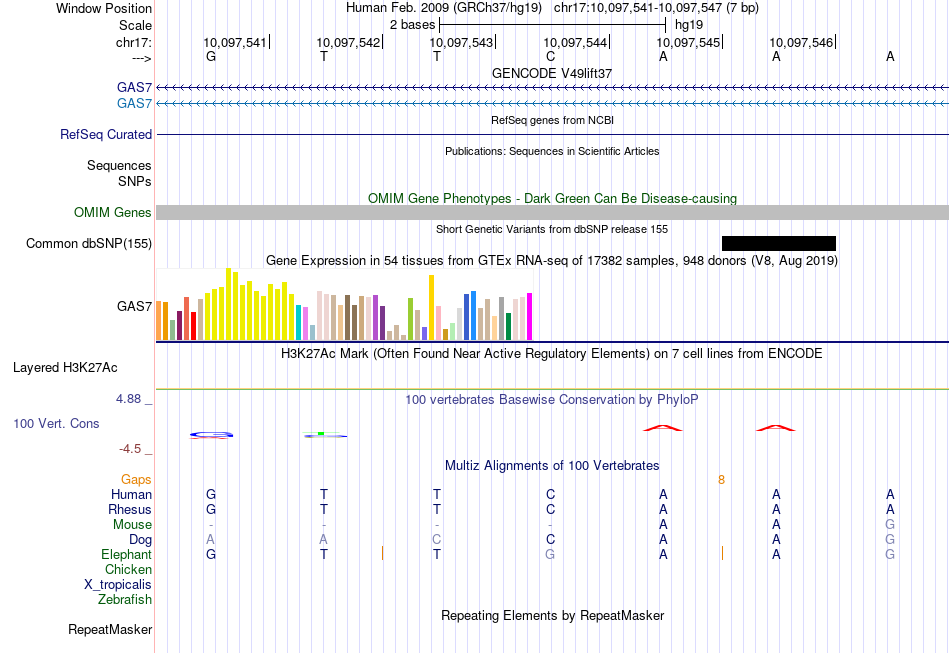Click the dark blue GAS7 GENCODE transcript label
The image size is (950, 653).
(x=135, y=87)
